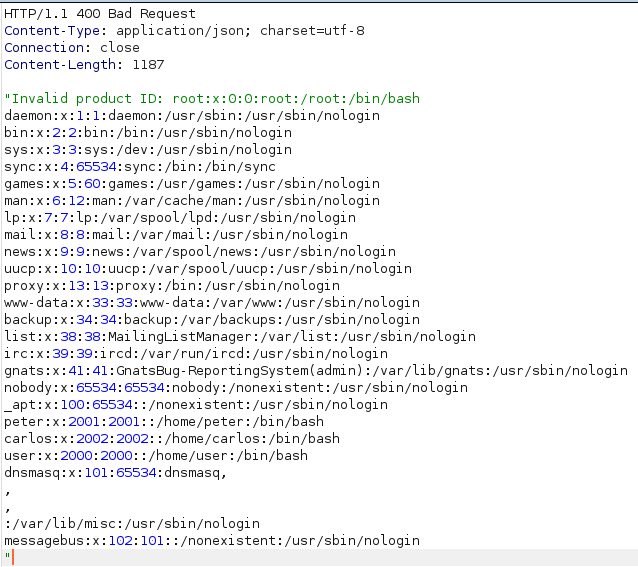Image resolution: width=638 pixels, height=567 pixels.
Task: Click the :/var/lib/misc:/usr/sbin/nologin line
Action: (x=132, y=524)
